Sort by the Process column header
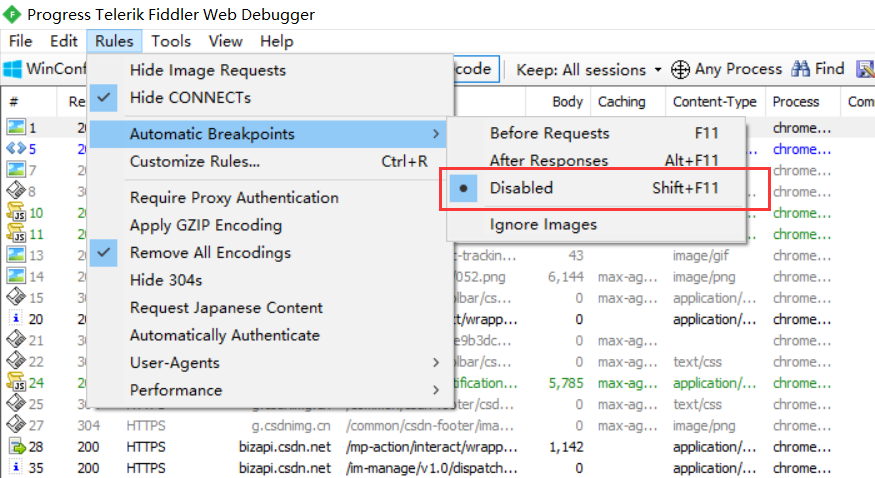The width and height of the screenshot is (875, 478). click(802, 102)
